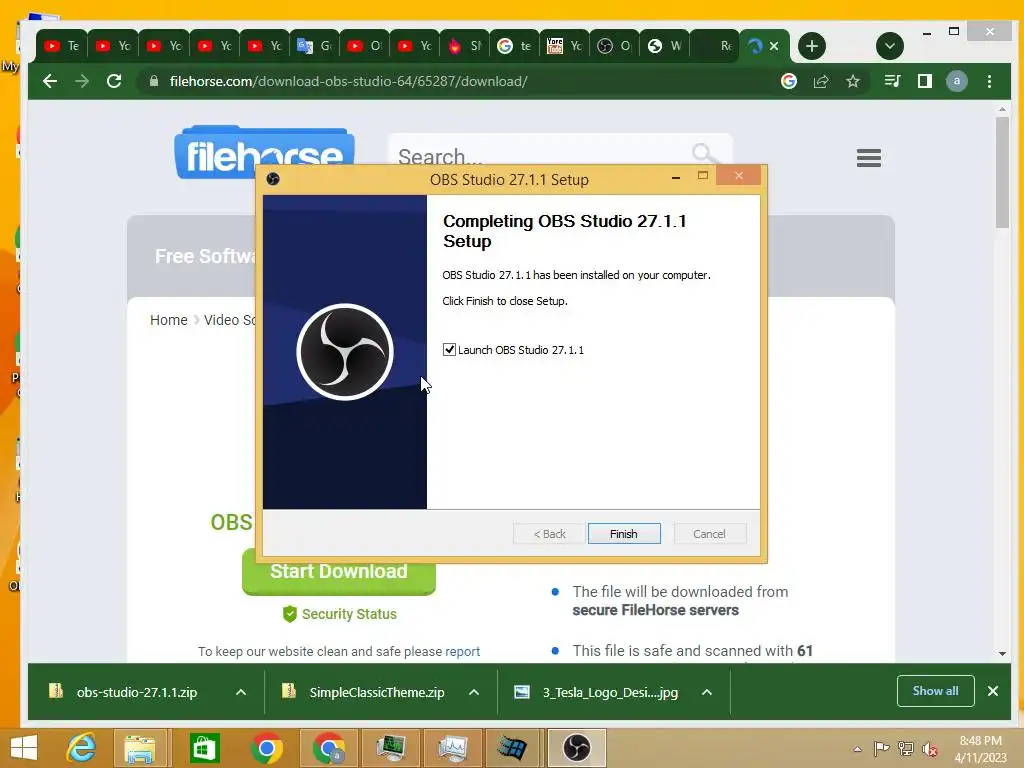
Task: Bookmark this page with the star icon
Action: (853, 81)
